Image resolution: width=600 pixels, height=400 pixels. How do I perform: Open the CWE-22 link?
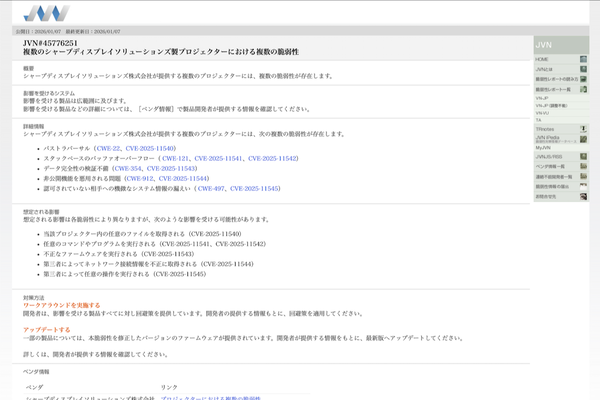[x=108, y=148]
